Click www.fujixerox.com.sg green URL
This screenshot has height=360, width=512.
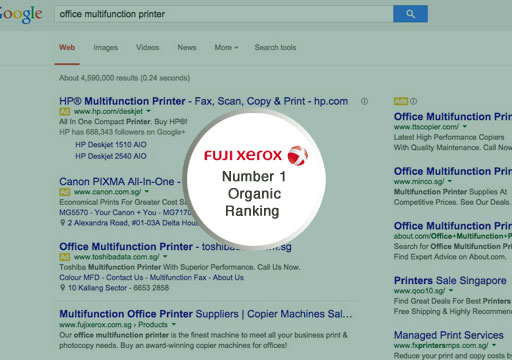[x=95, y=325]
